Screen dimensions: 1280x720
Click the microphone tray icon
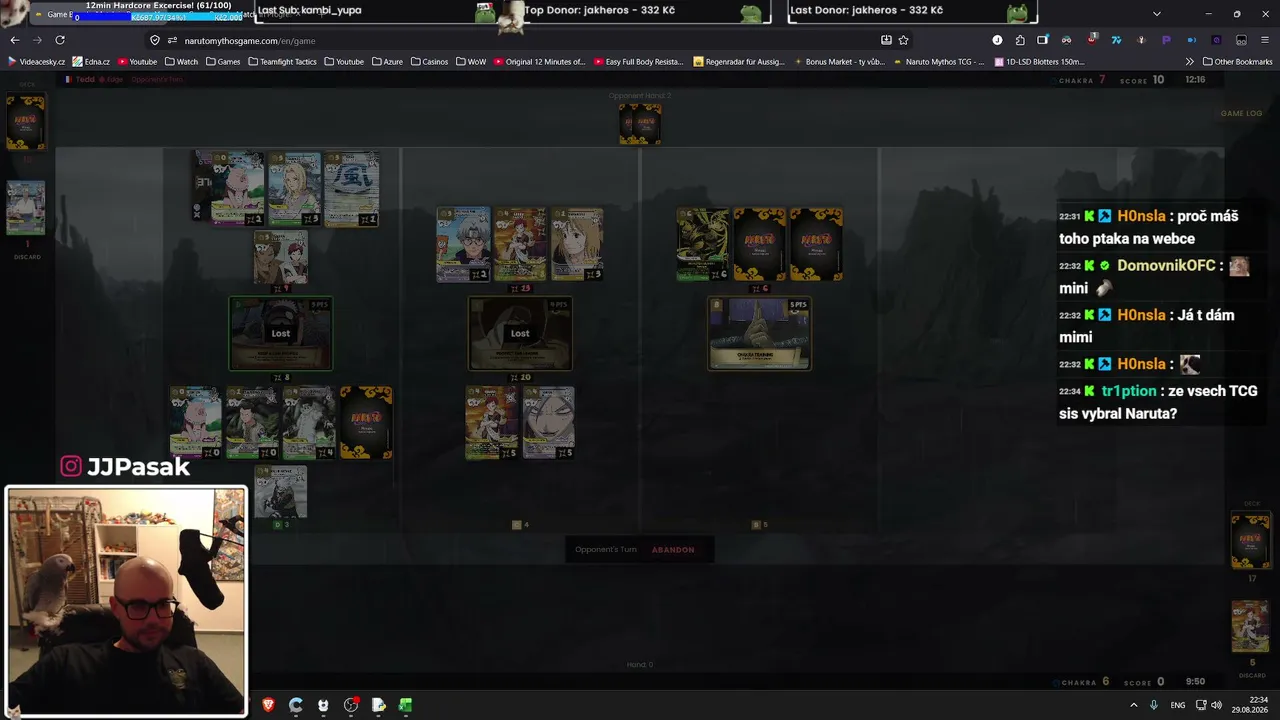1154,705
